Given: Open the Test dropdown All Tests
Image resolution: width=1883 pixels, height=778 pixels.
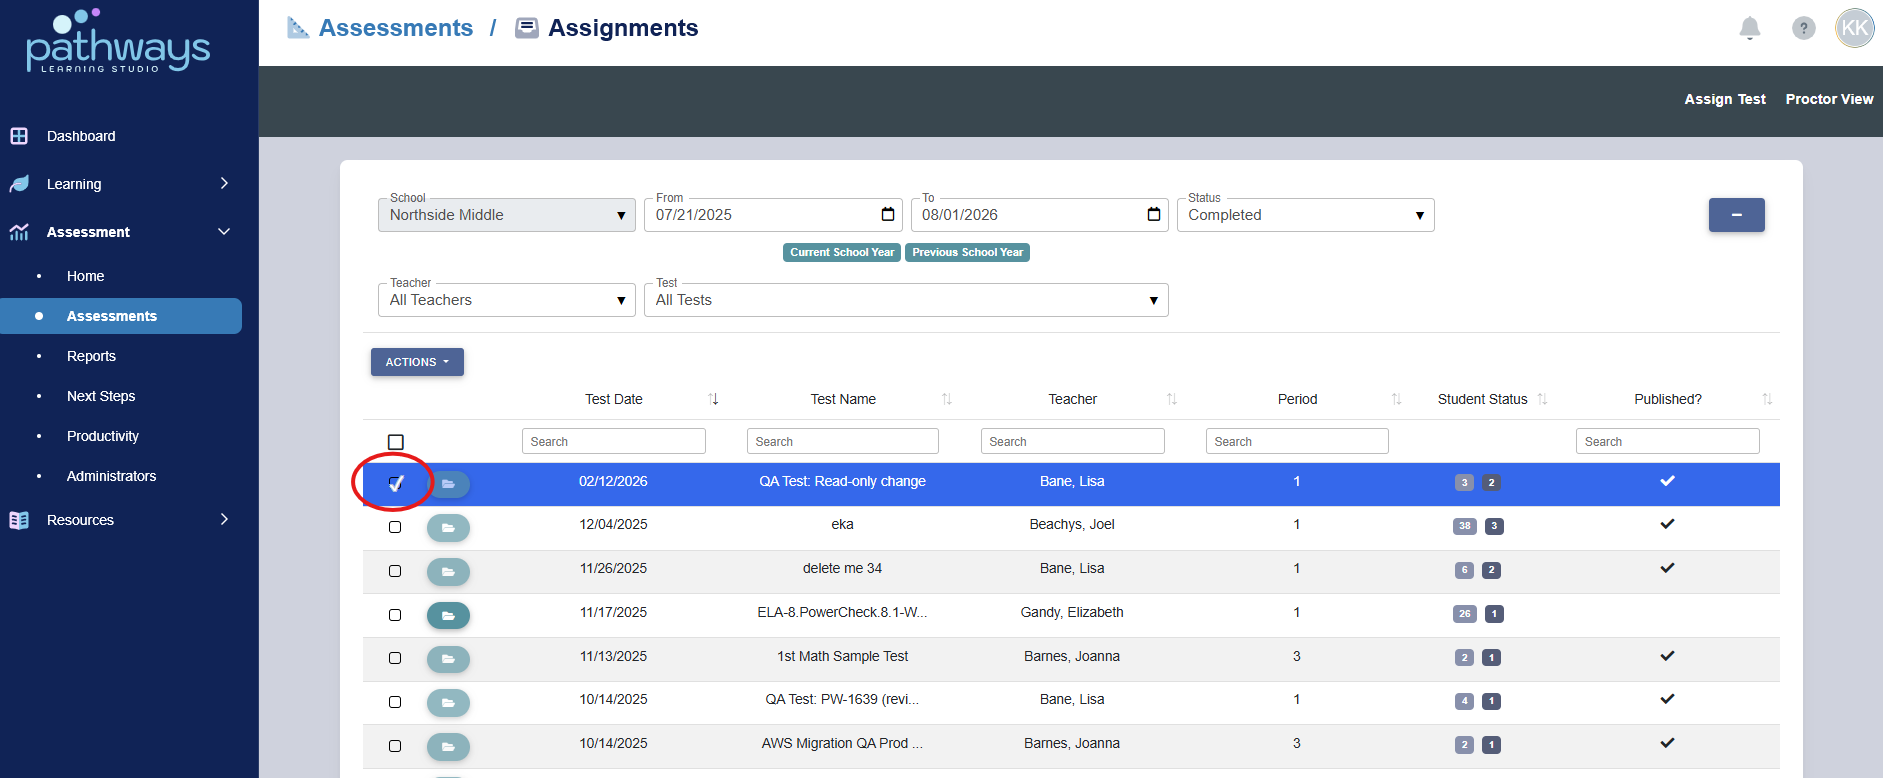Looking at the screenshot, I should [x=906, y=300].
